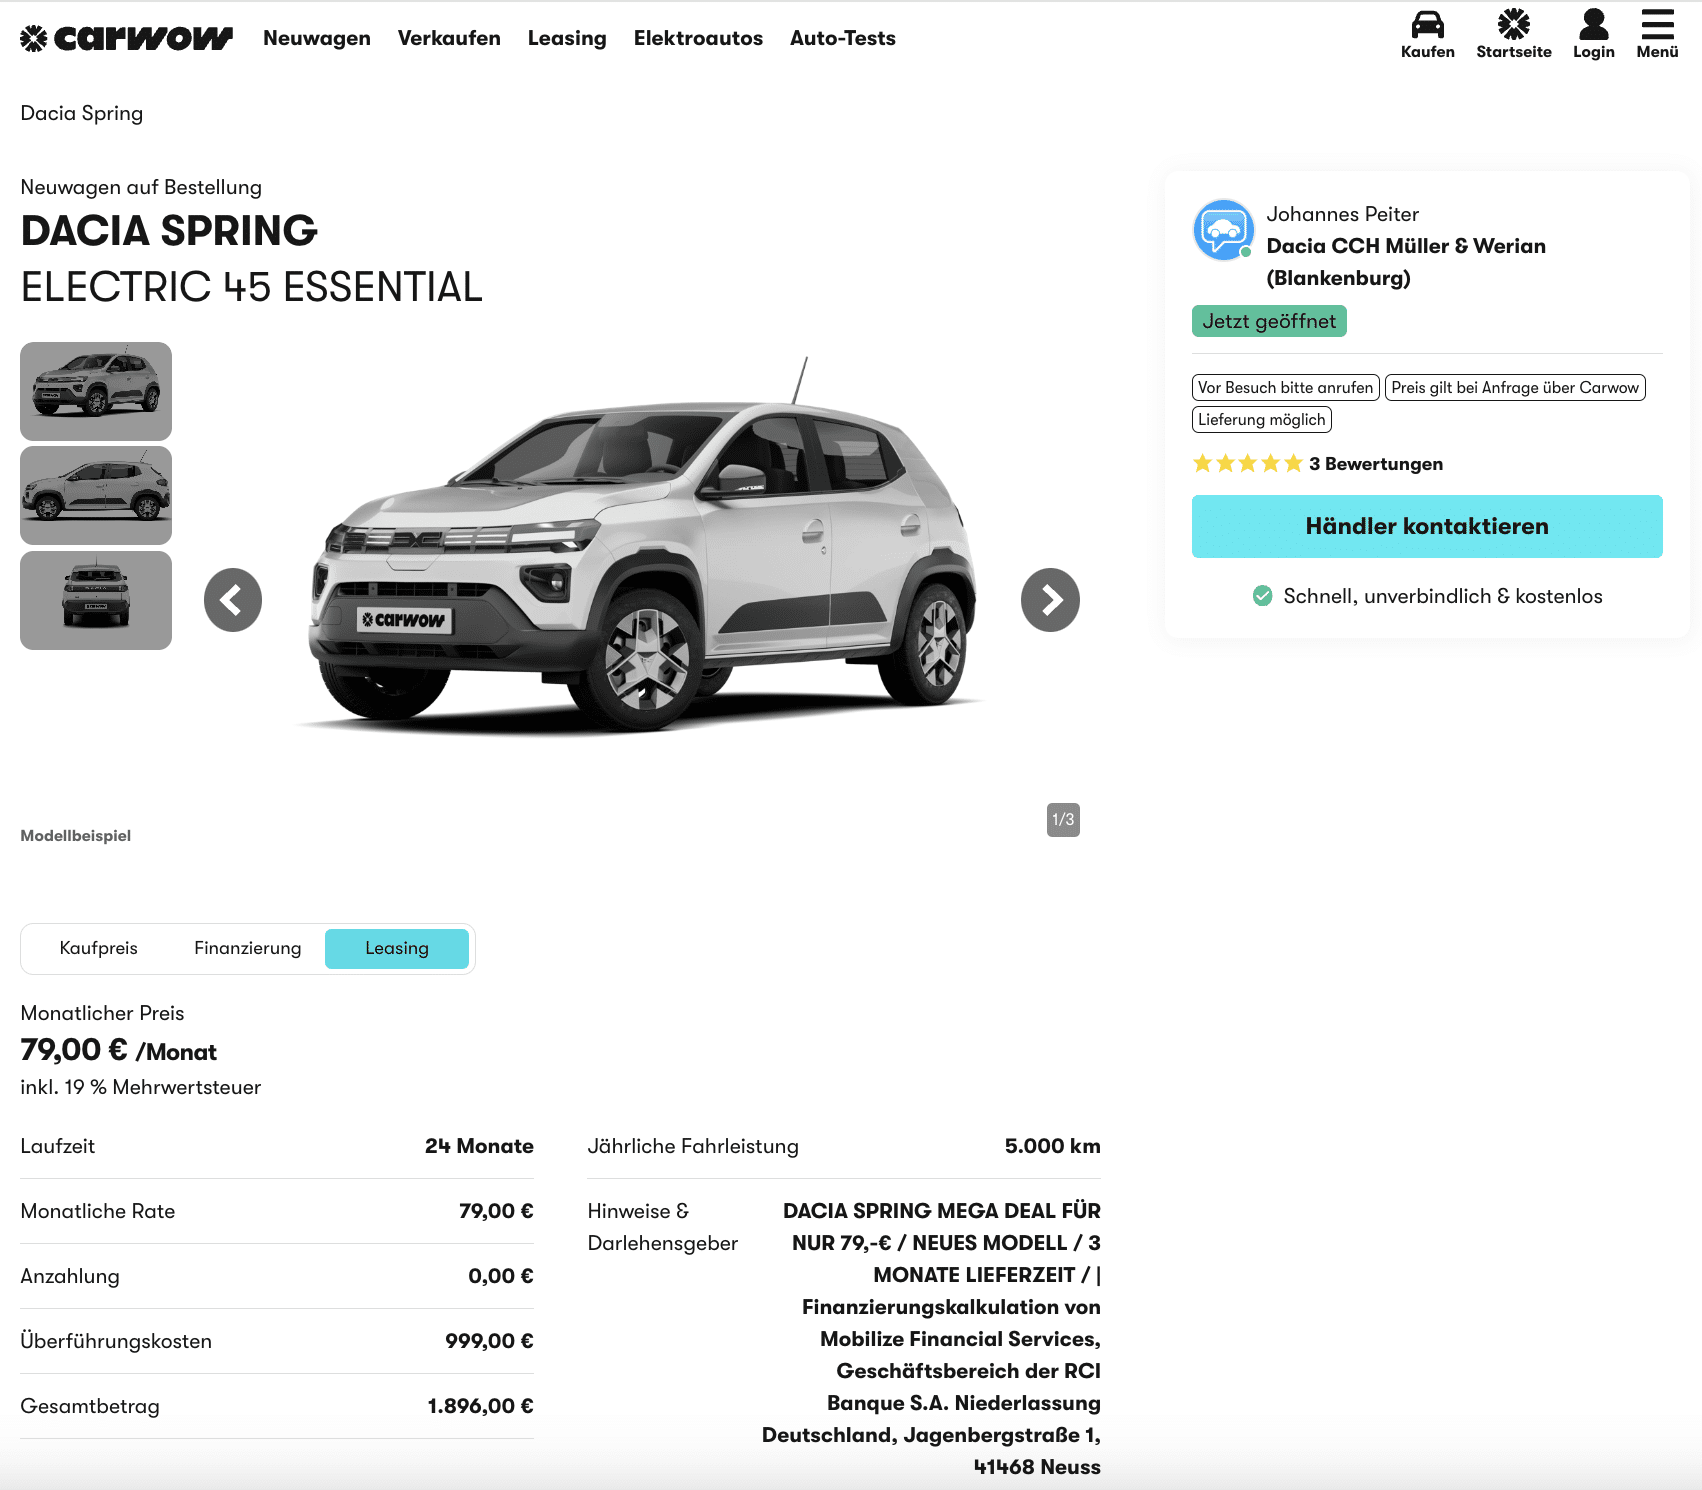Open Verkaufen menu

pyautogui.click(x=449, y=38)
